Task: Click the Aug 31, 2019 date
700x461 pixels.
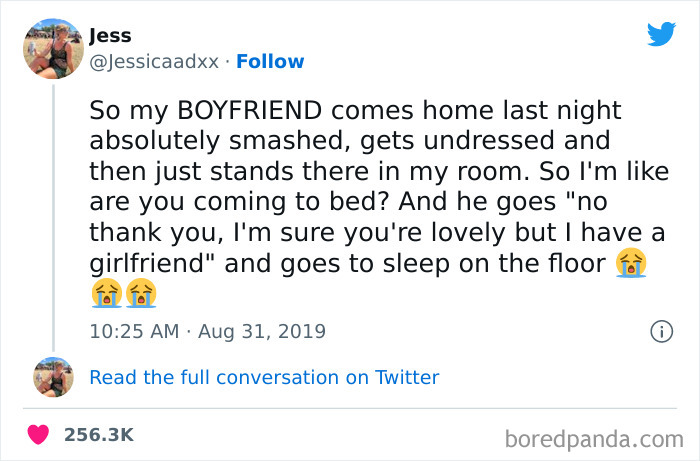Action: (x=262, y=331)
